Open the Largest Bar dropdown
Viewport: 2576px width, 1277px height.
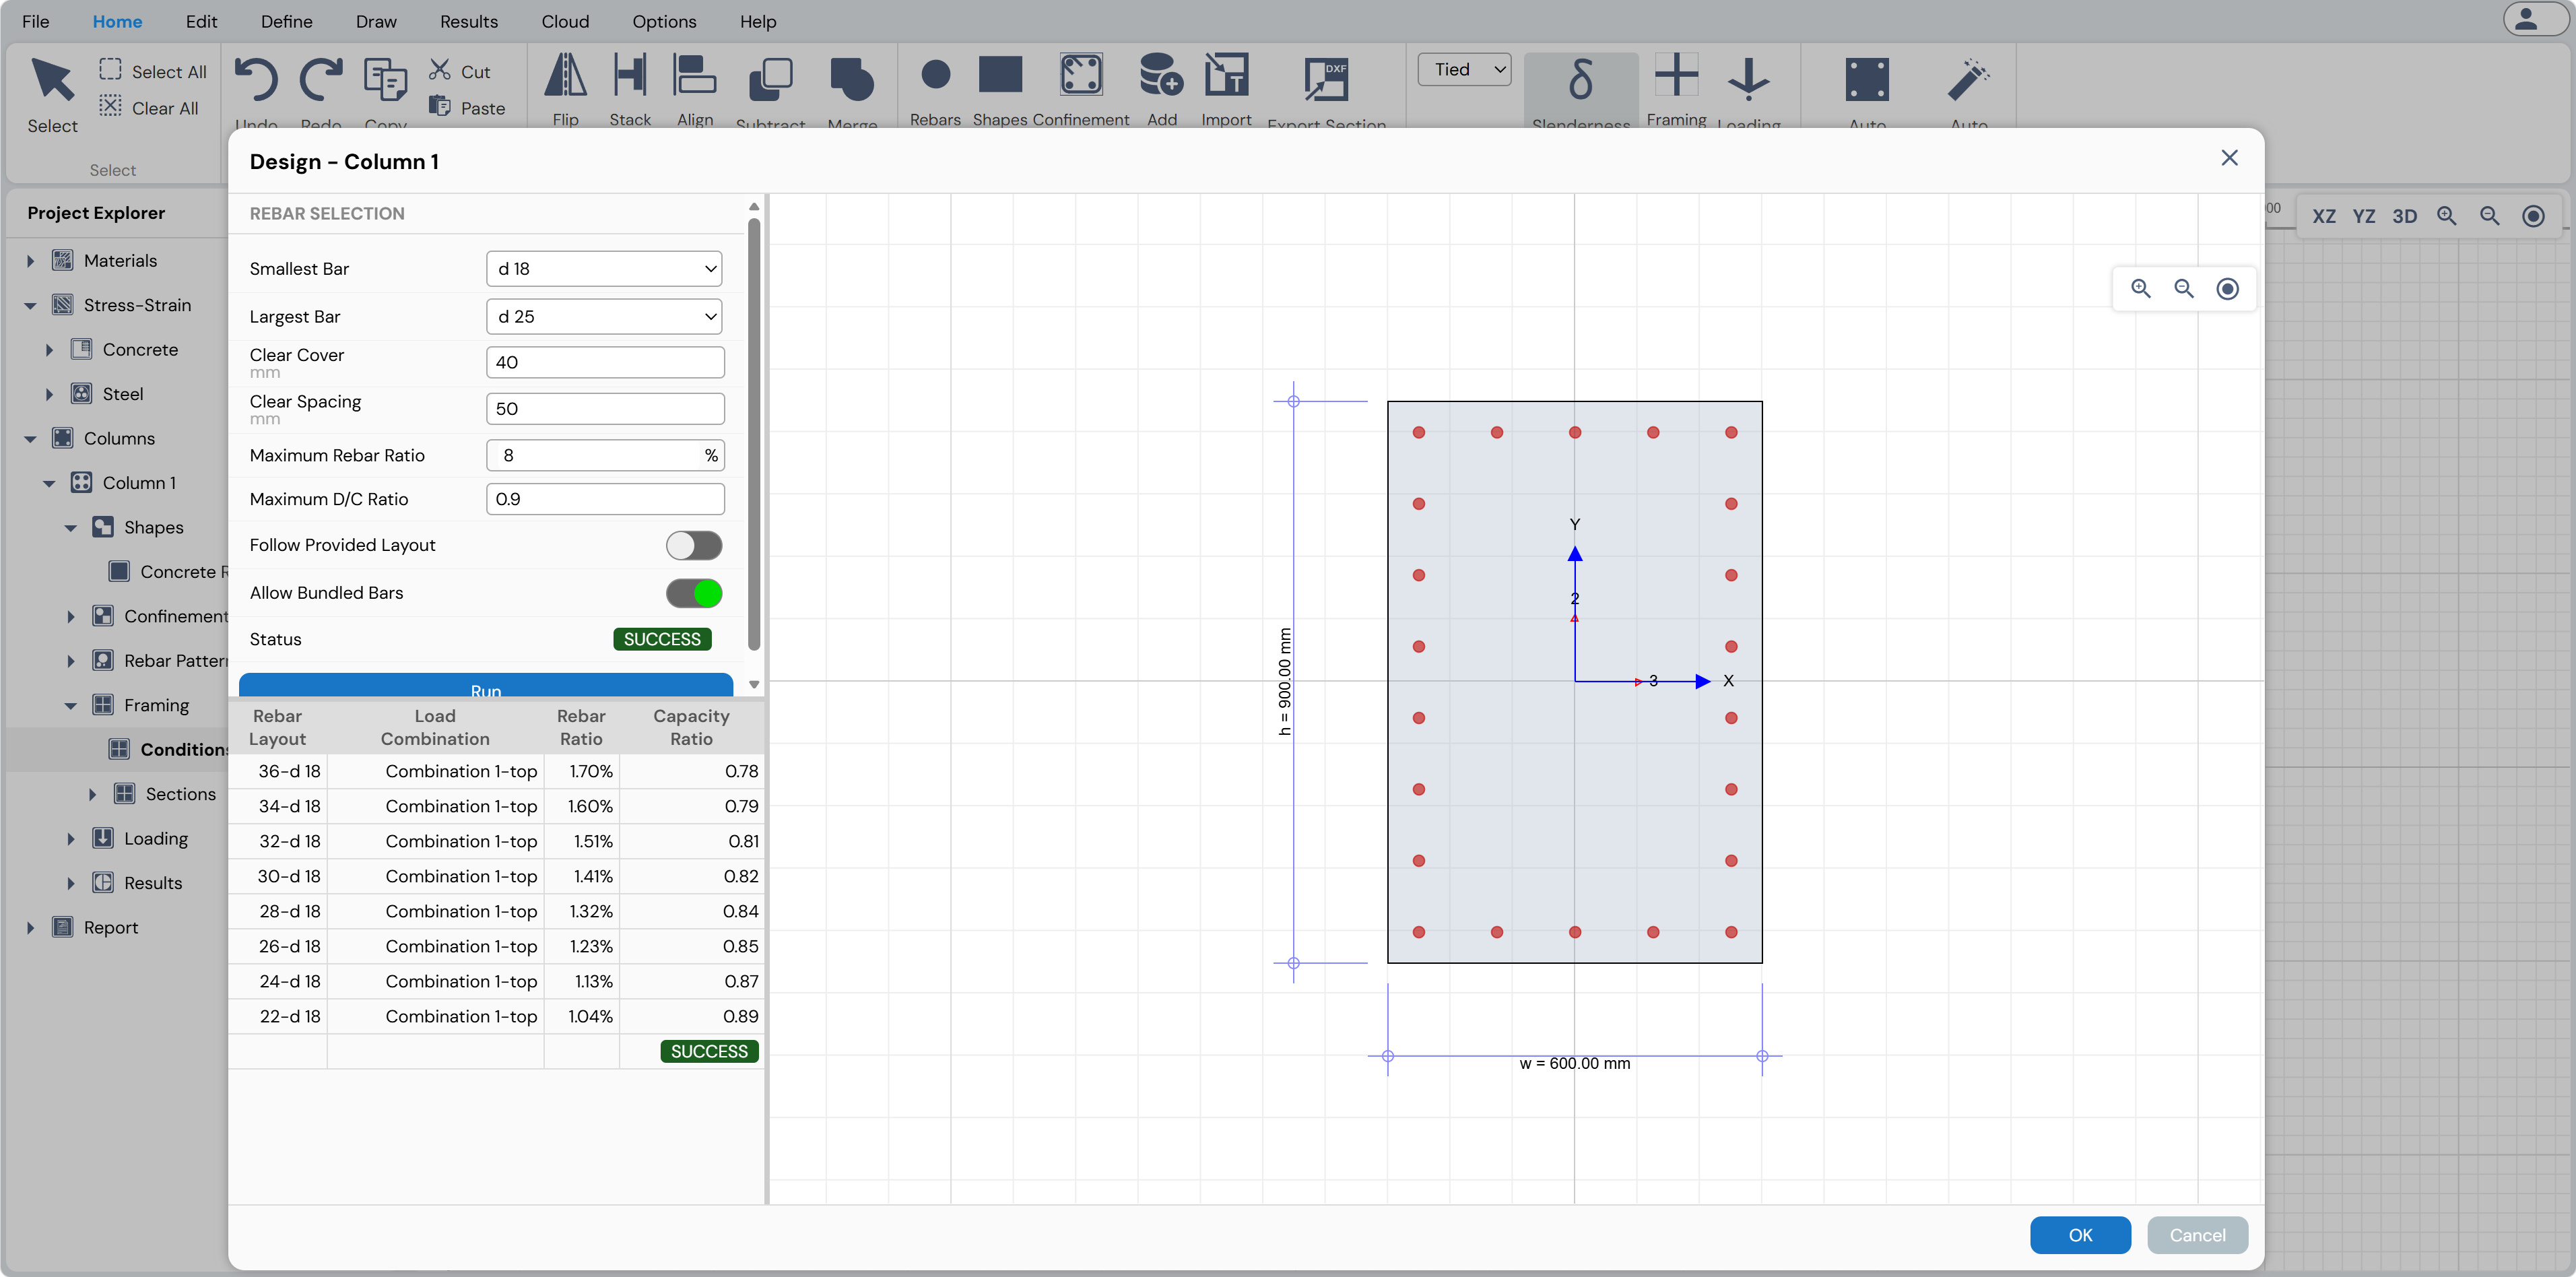click(604, 316)
